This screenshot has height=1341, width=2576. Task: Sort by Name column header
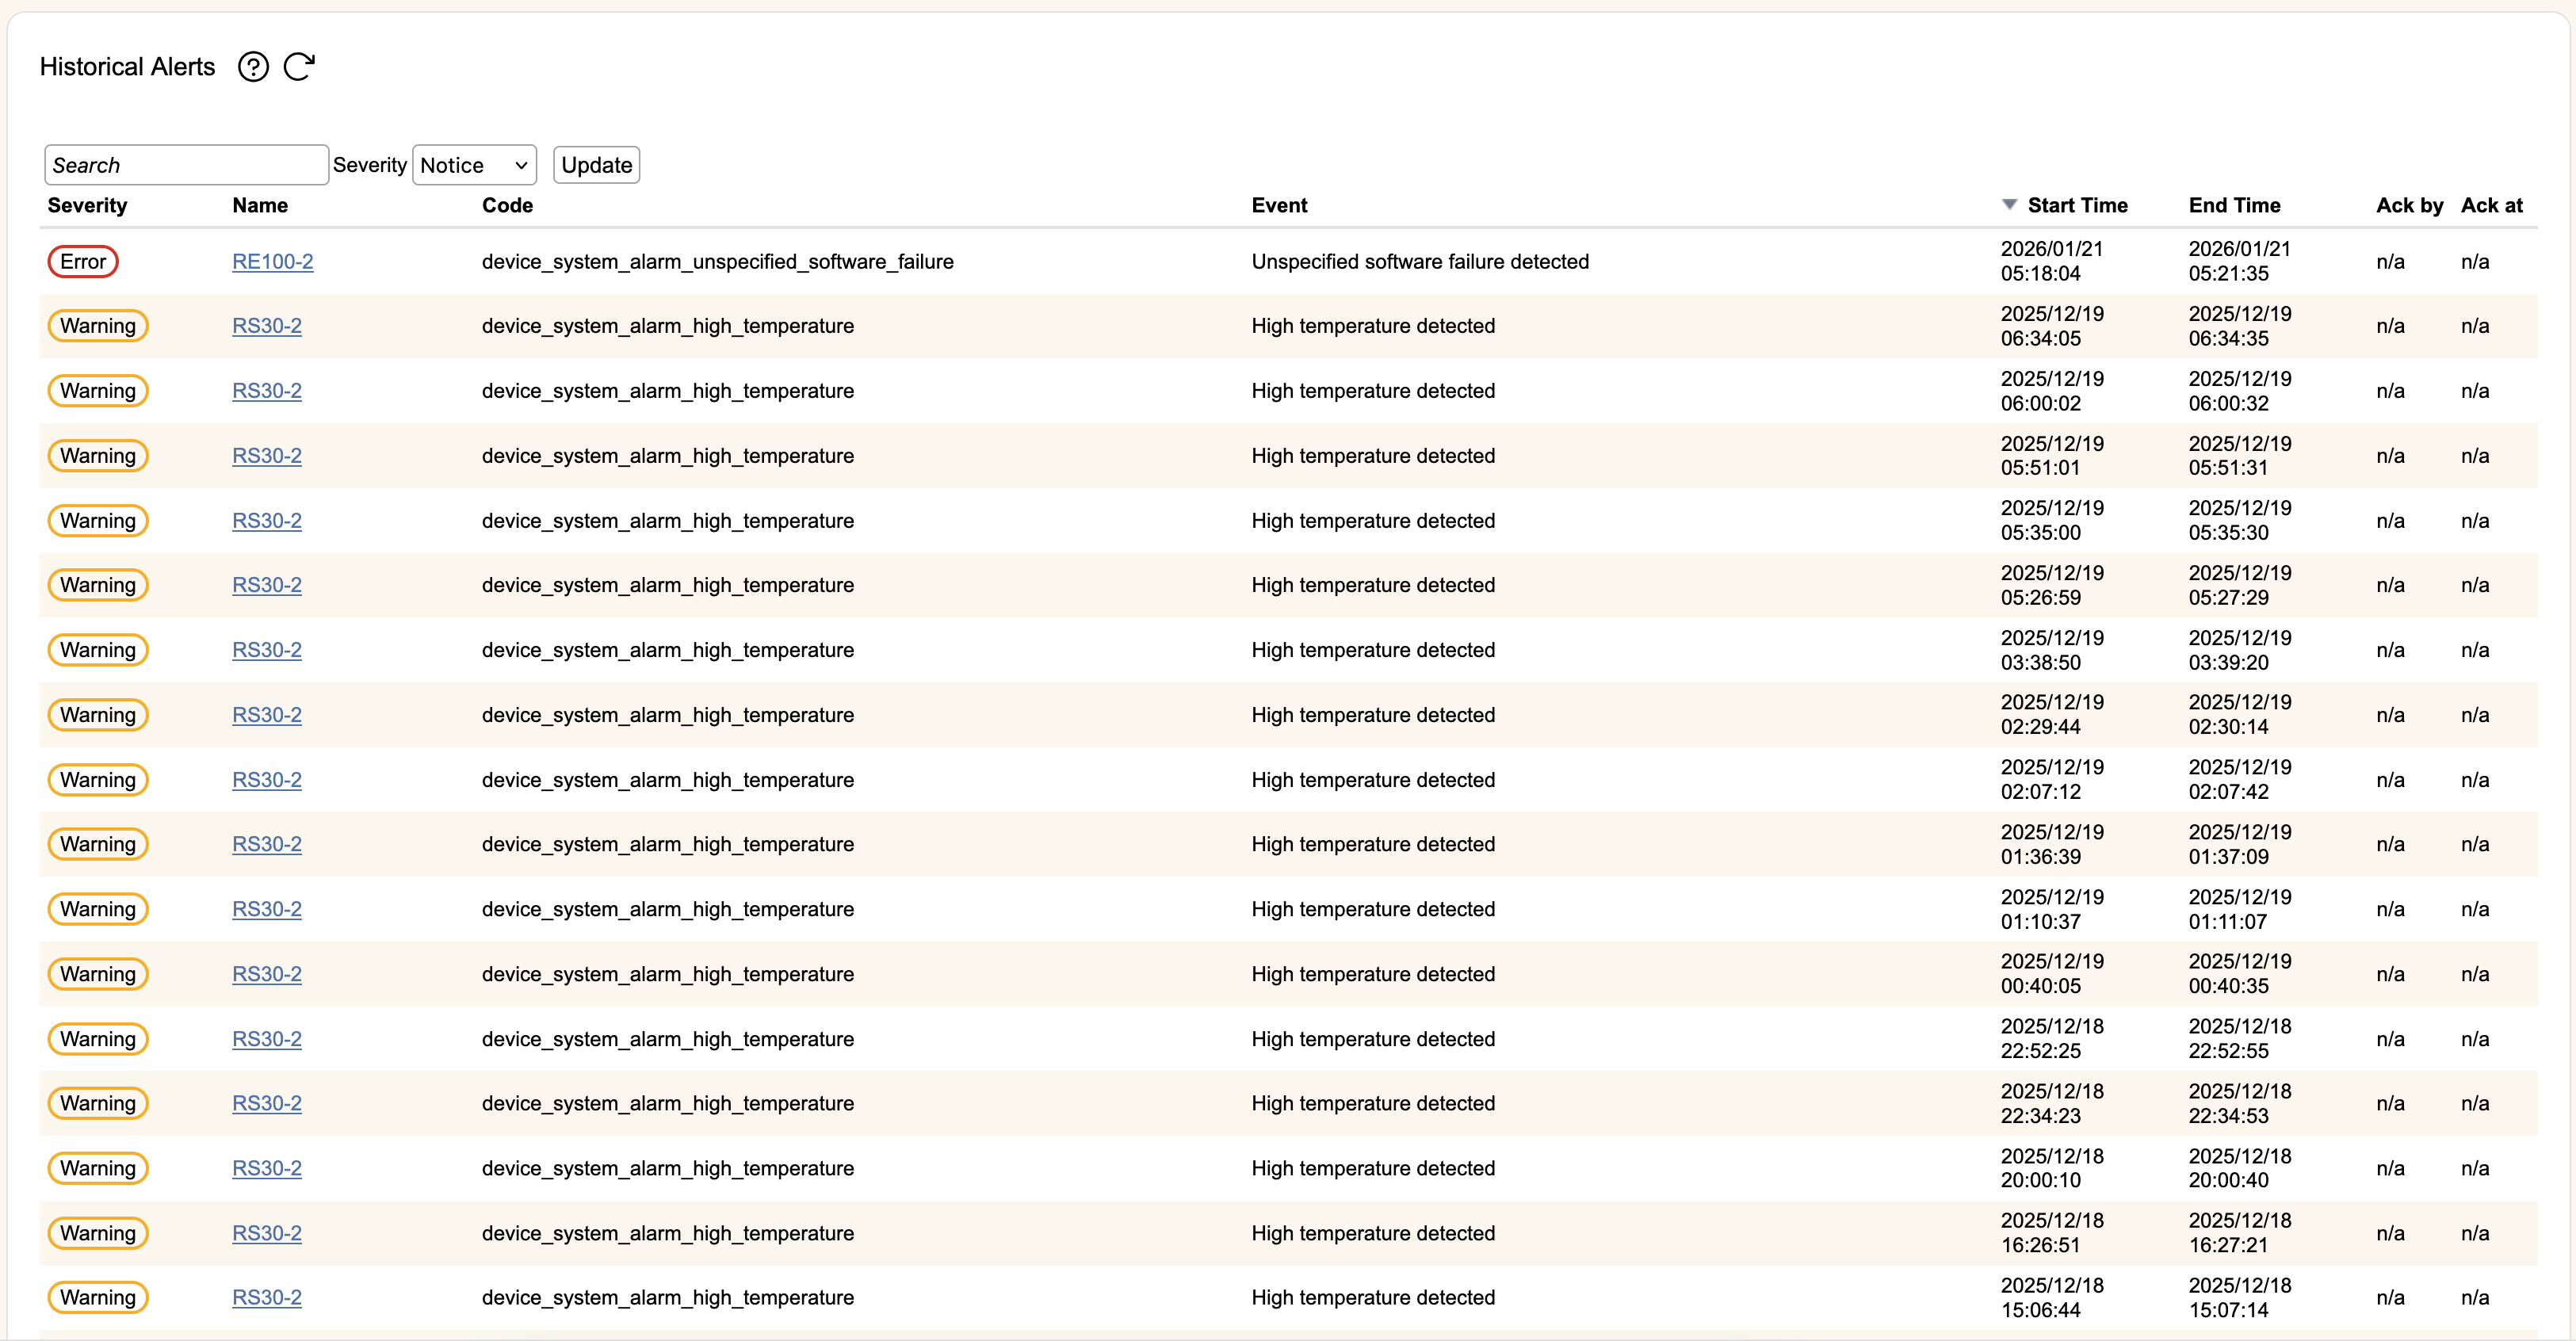260,205
